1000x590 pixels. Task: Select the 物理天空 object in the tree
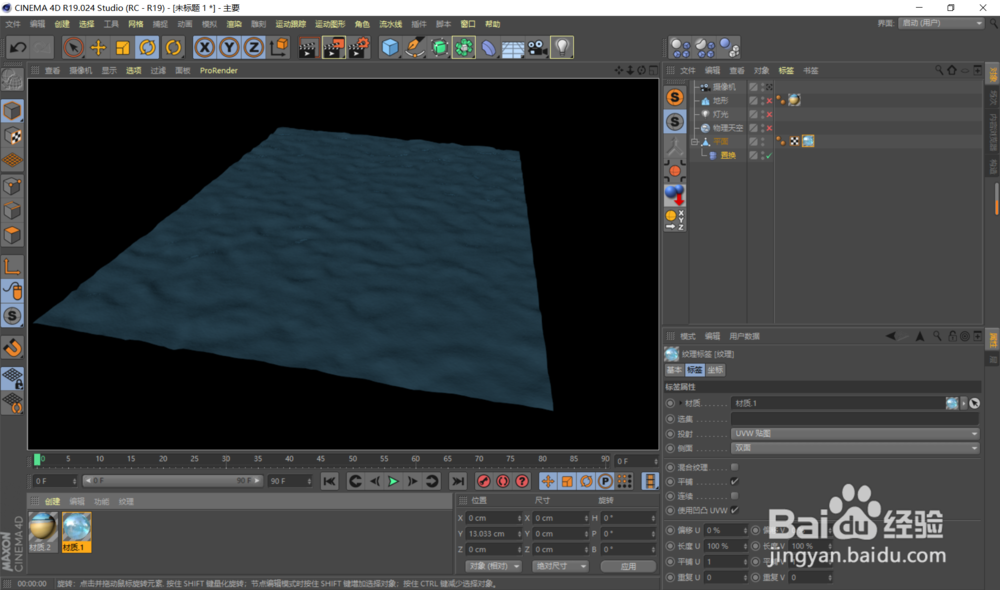click(x=728, y=128)
